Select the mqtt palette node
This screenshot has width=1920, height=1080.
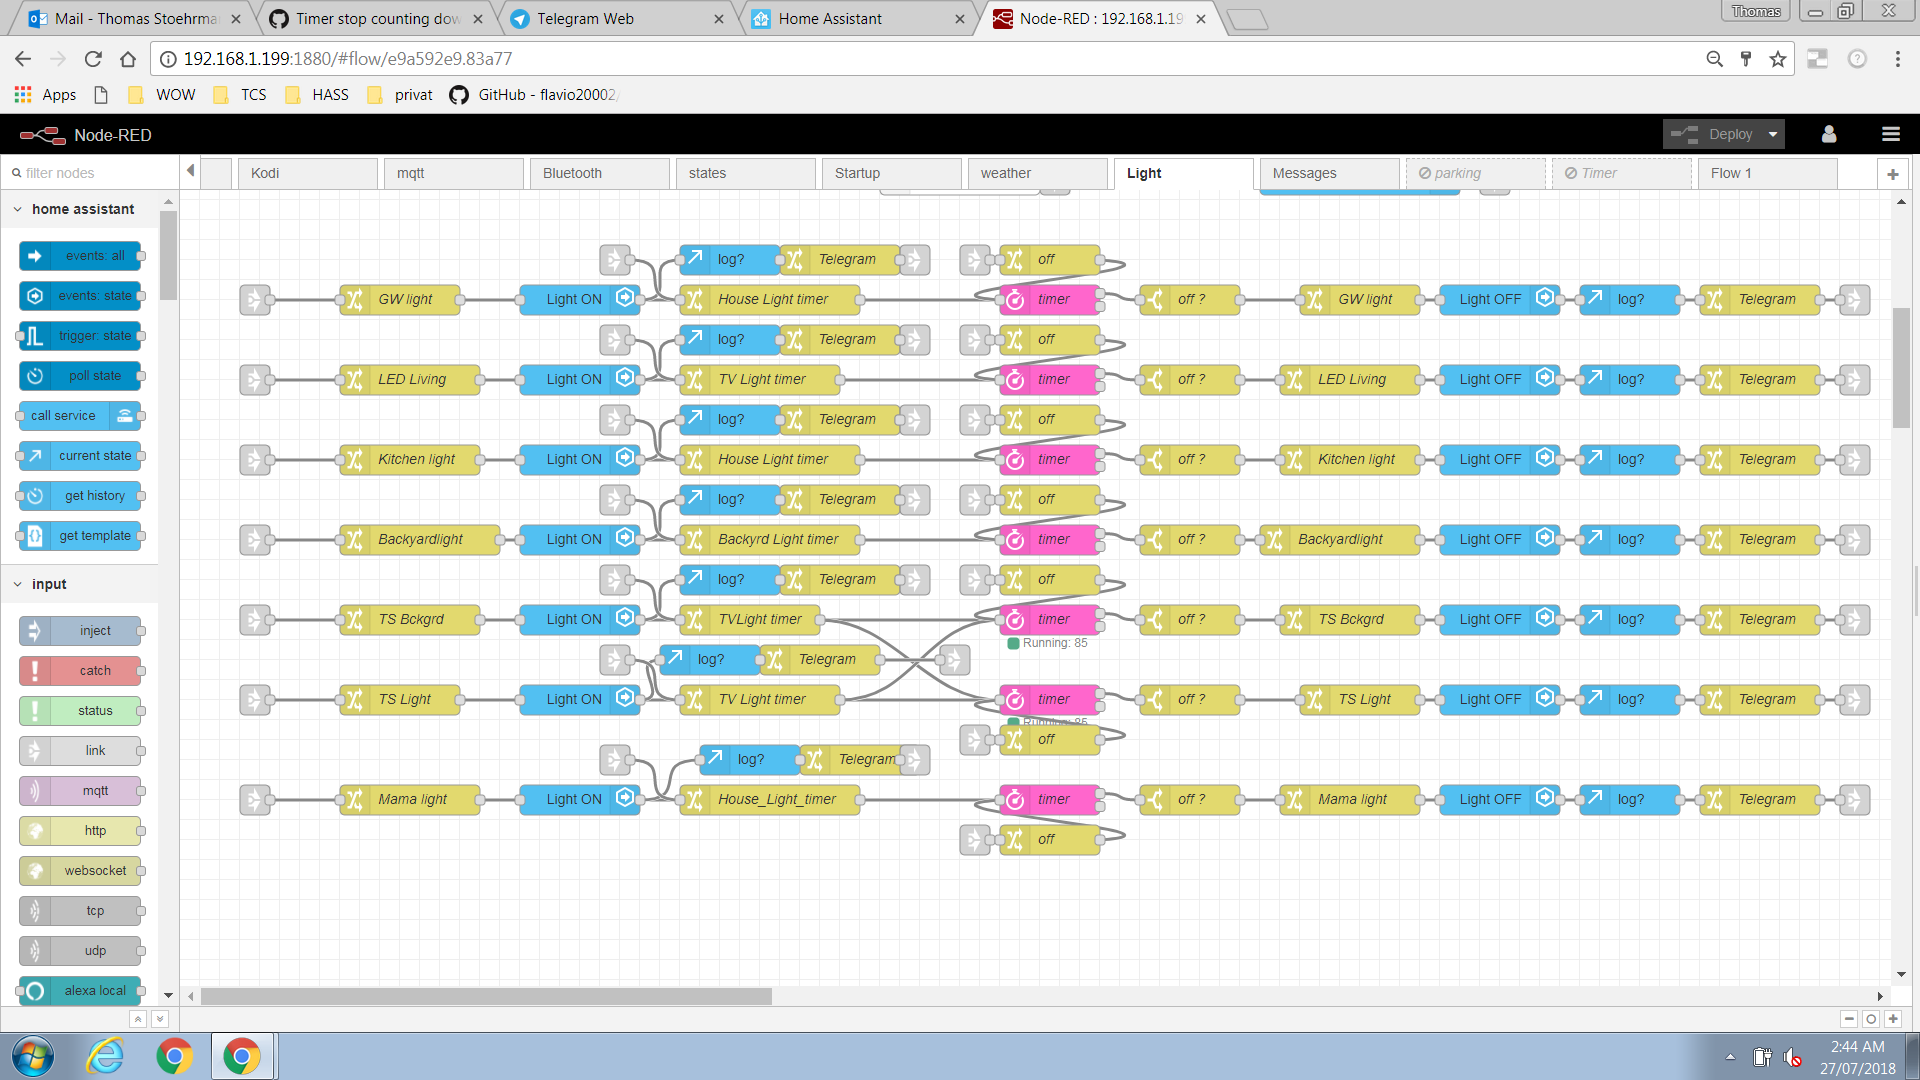[80, 791]
